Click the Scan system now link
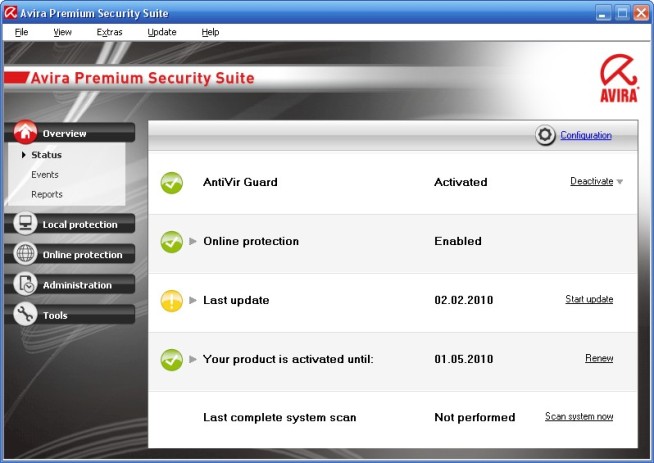The height and width of the screenshot is (463, 654). click(579, 417)
